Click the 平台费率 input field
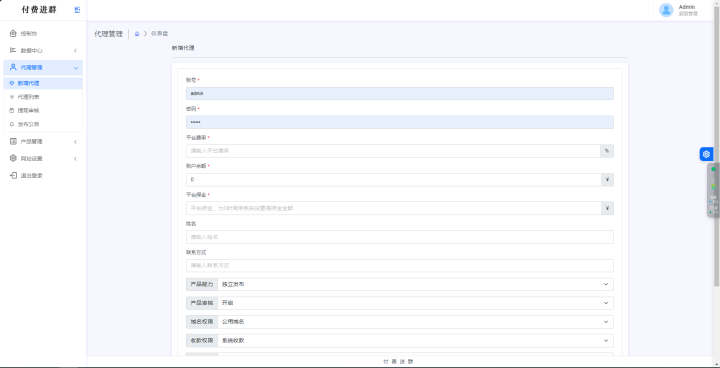Viewport: 720px width, 368px height. [393, 151]
